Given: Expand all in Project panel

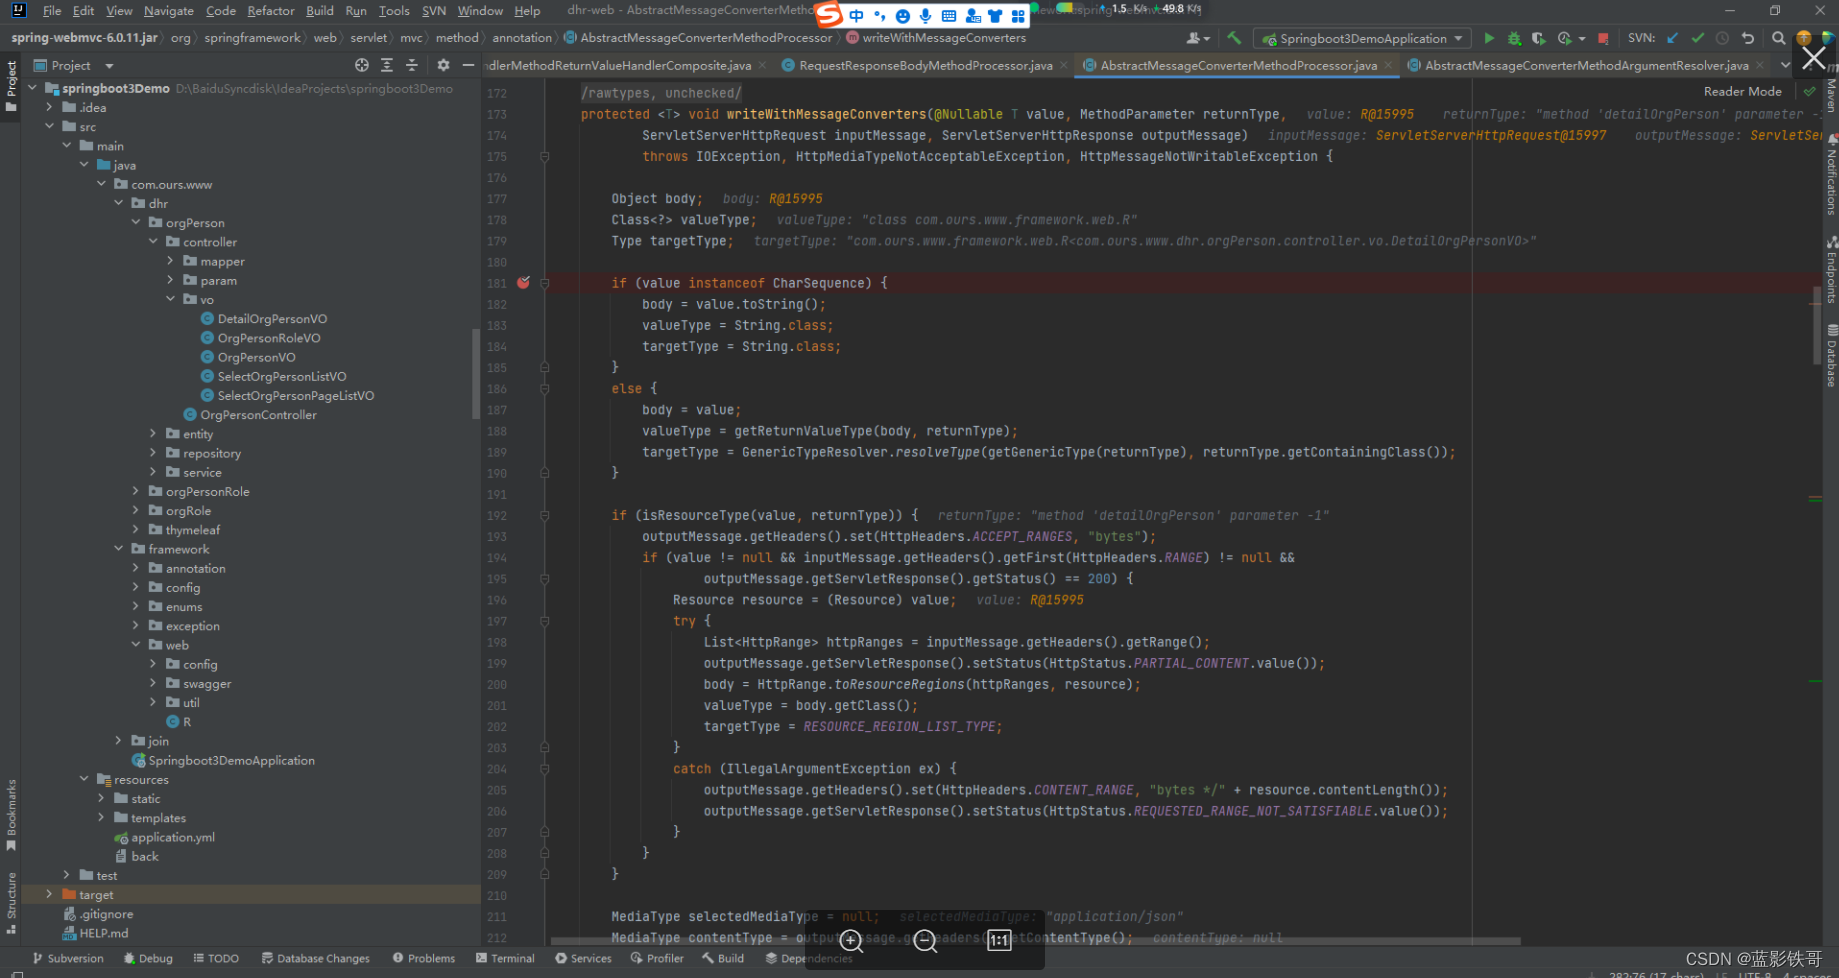Looking at the screenshot, I should (387, 65).
